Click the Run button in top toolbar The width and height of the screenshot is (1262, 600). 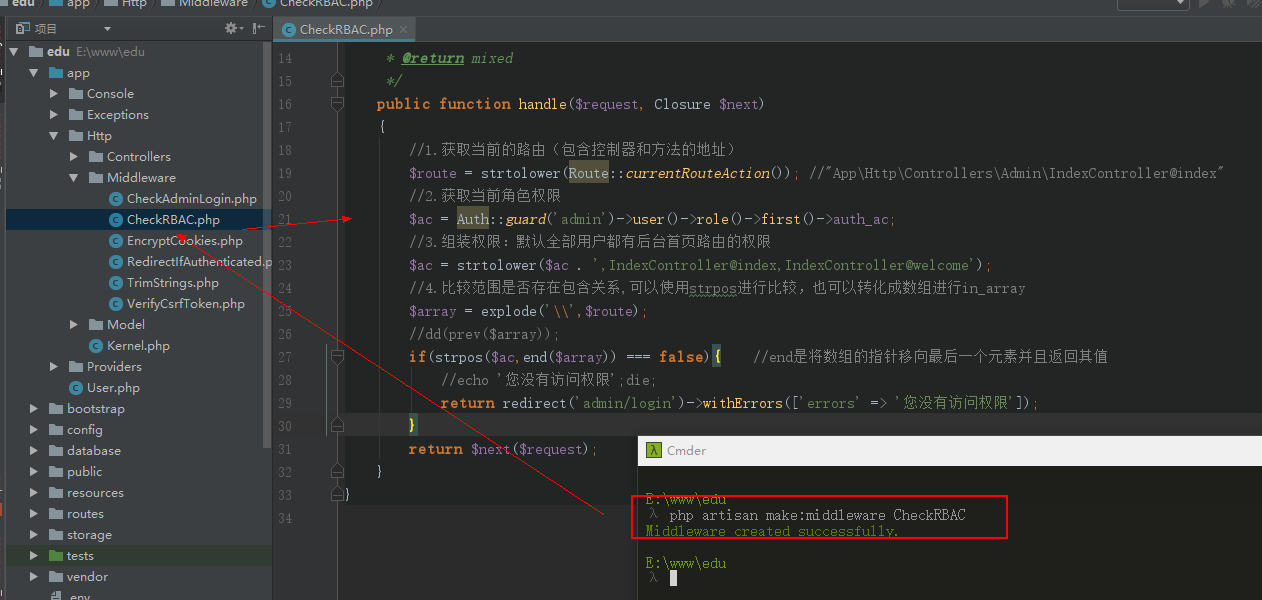[1204, 3]
